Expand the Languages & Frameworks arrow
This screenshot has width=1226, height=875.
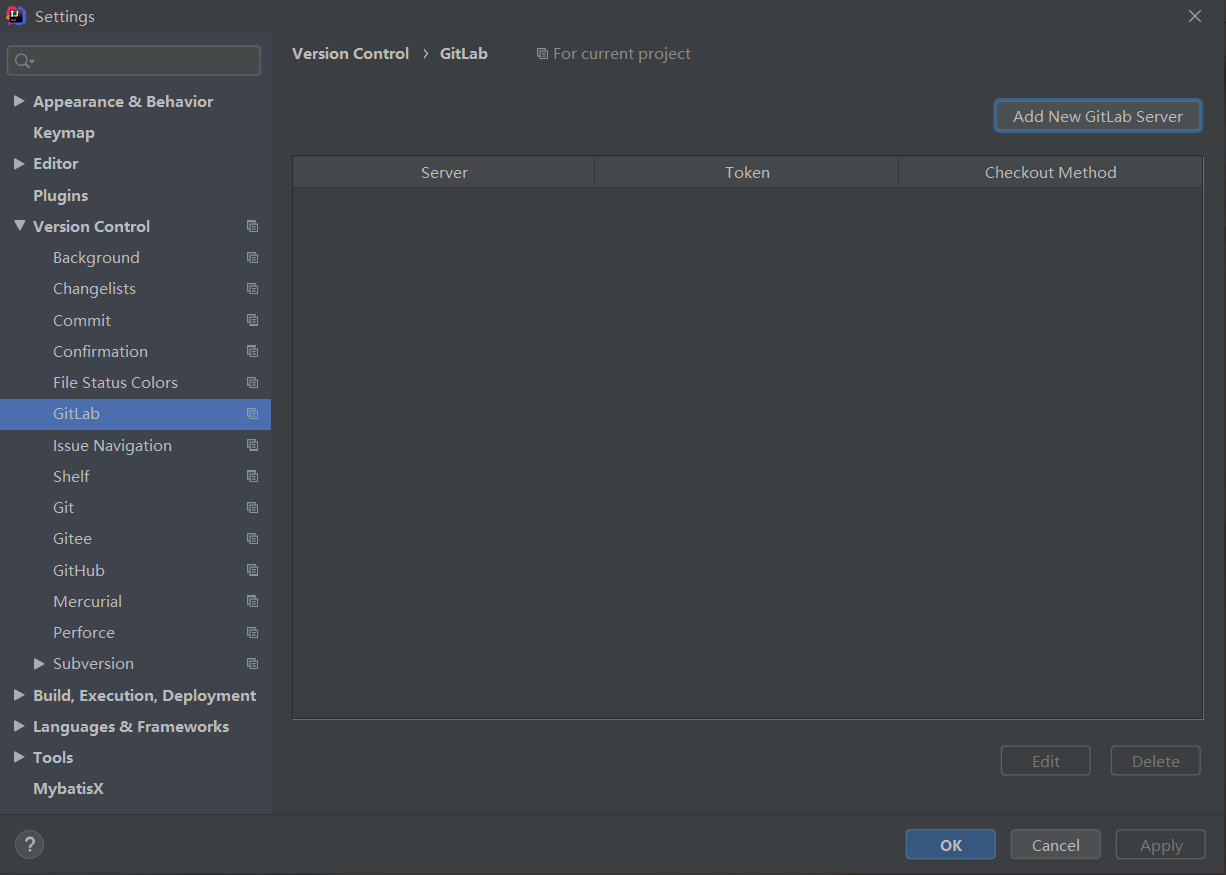point(19,726)
